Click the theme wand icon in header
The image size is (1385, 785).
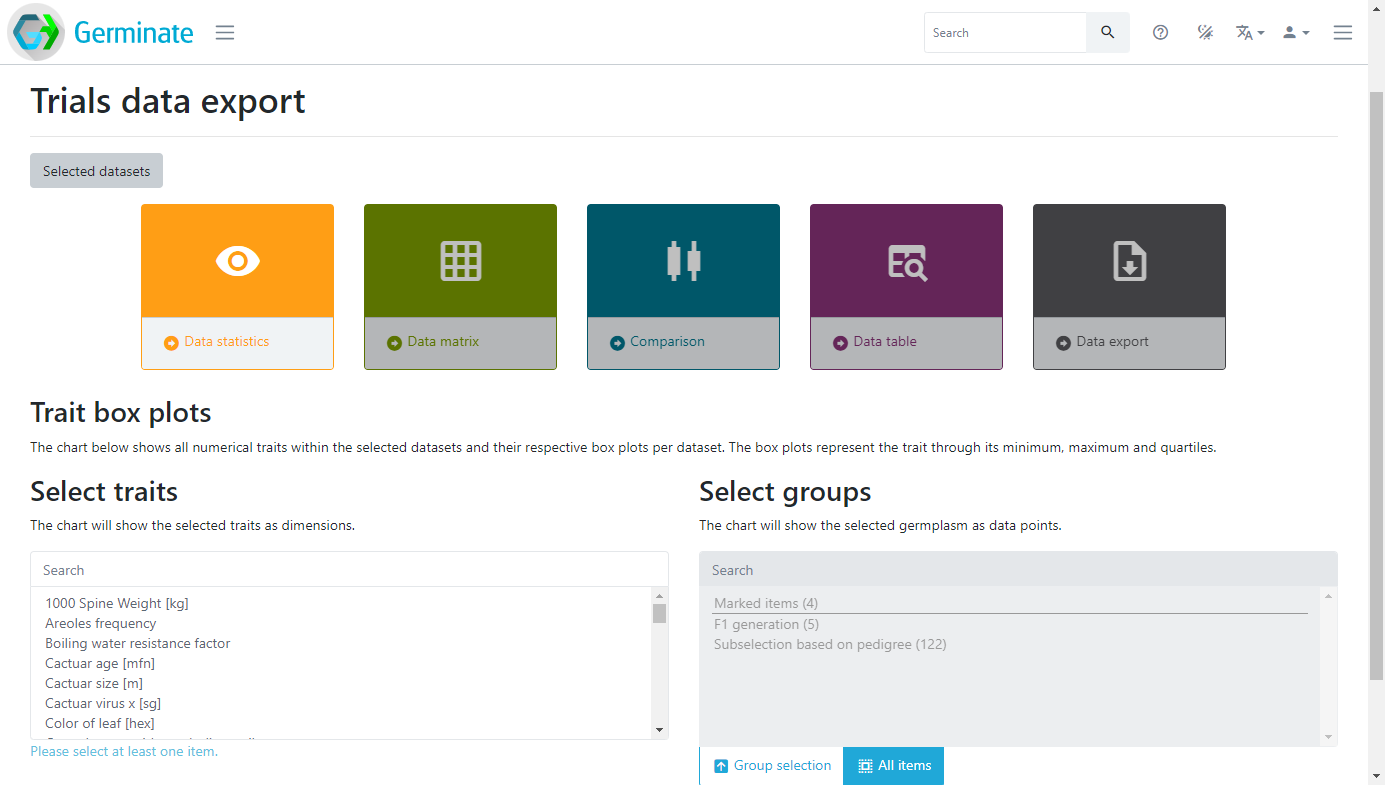(x=1205, y=33)
